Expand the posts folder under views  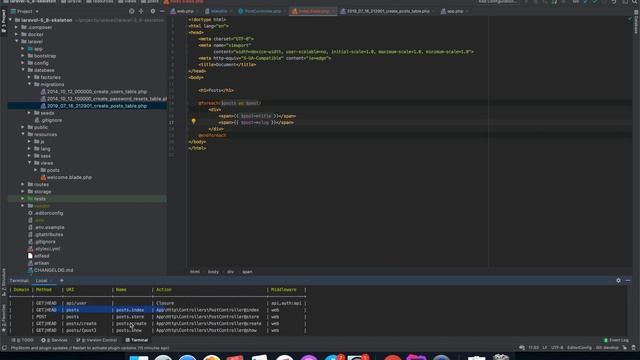pyautogui.click(x=36, y=170)
